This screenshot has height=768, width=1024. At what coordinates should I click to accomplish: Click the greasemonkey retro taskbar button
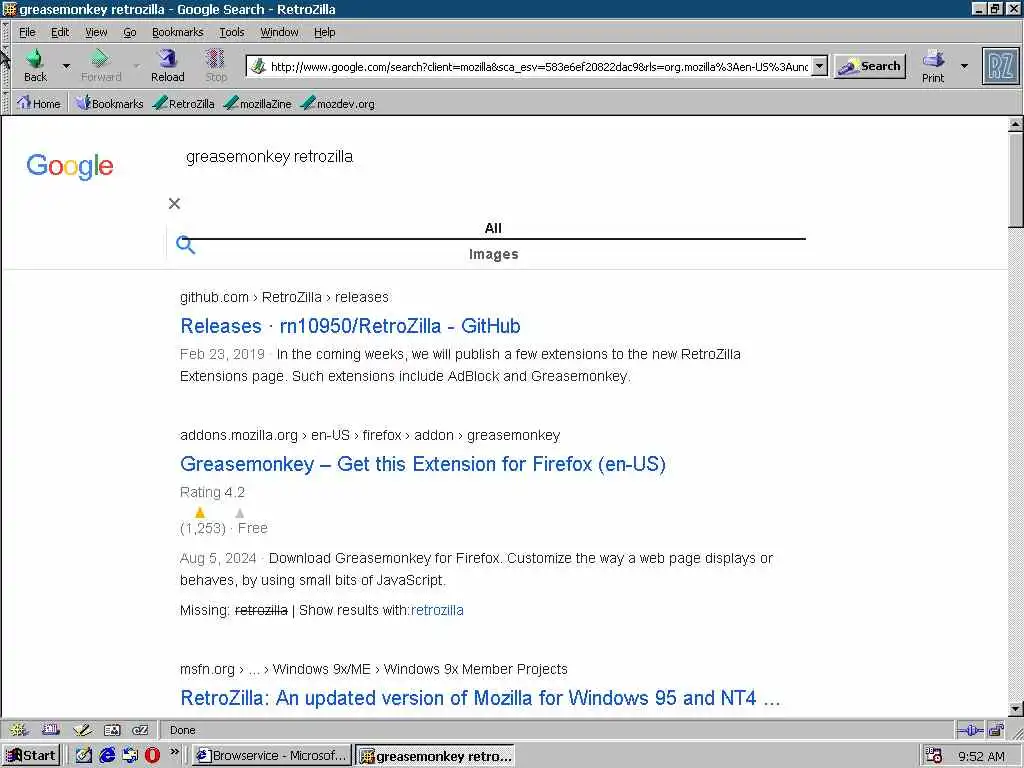[x=435, y=756]
